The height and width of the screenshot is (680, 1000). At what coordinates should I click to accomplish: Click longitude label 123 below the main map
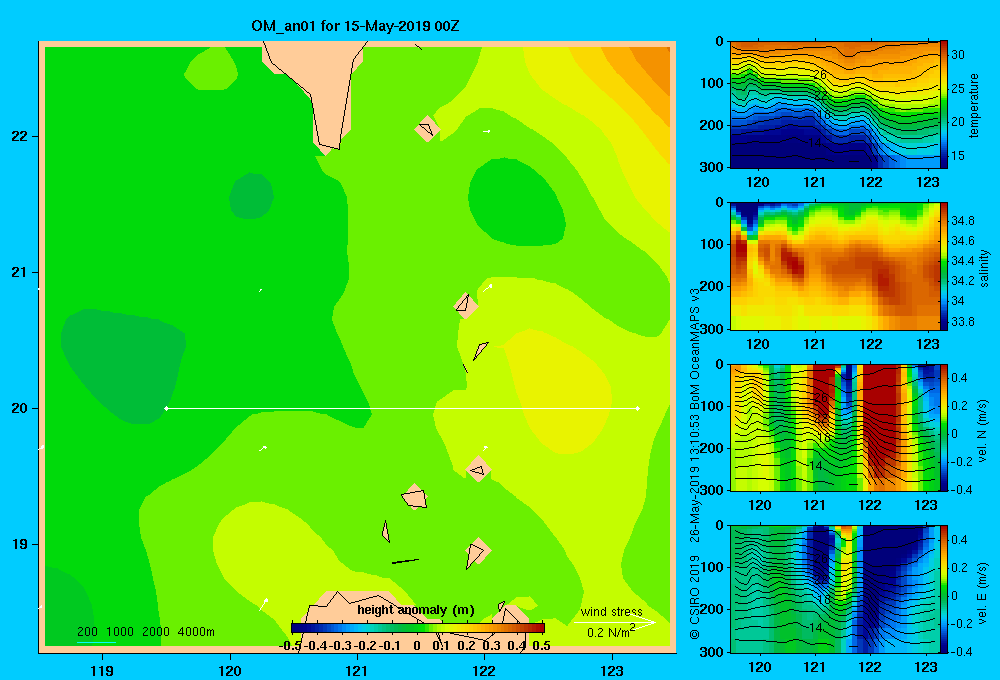coord(612,670)
